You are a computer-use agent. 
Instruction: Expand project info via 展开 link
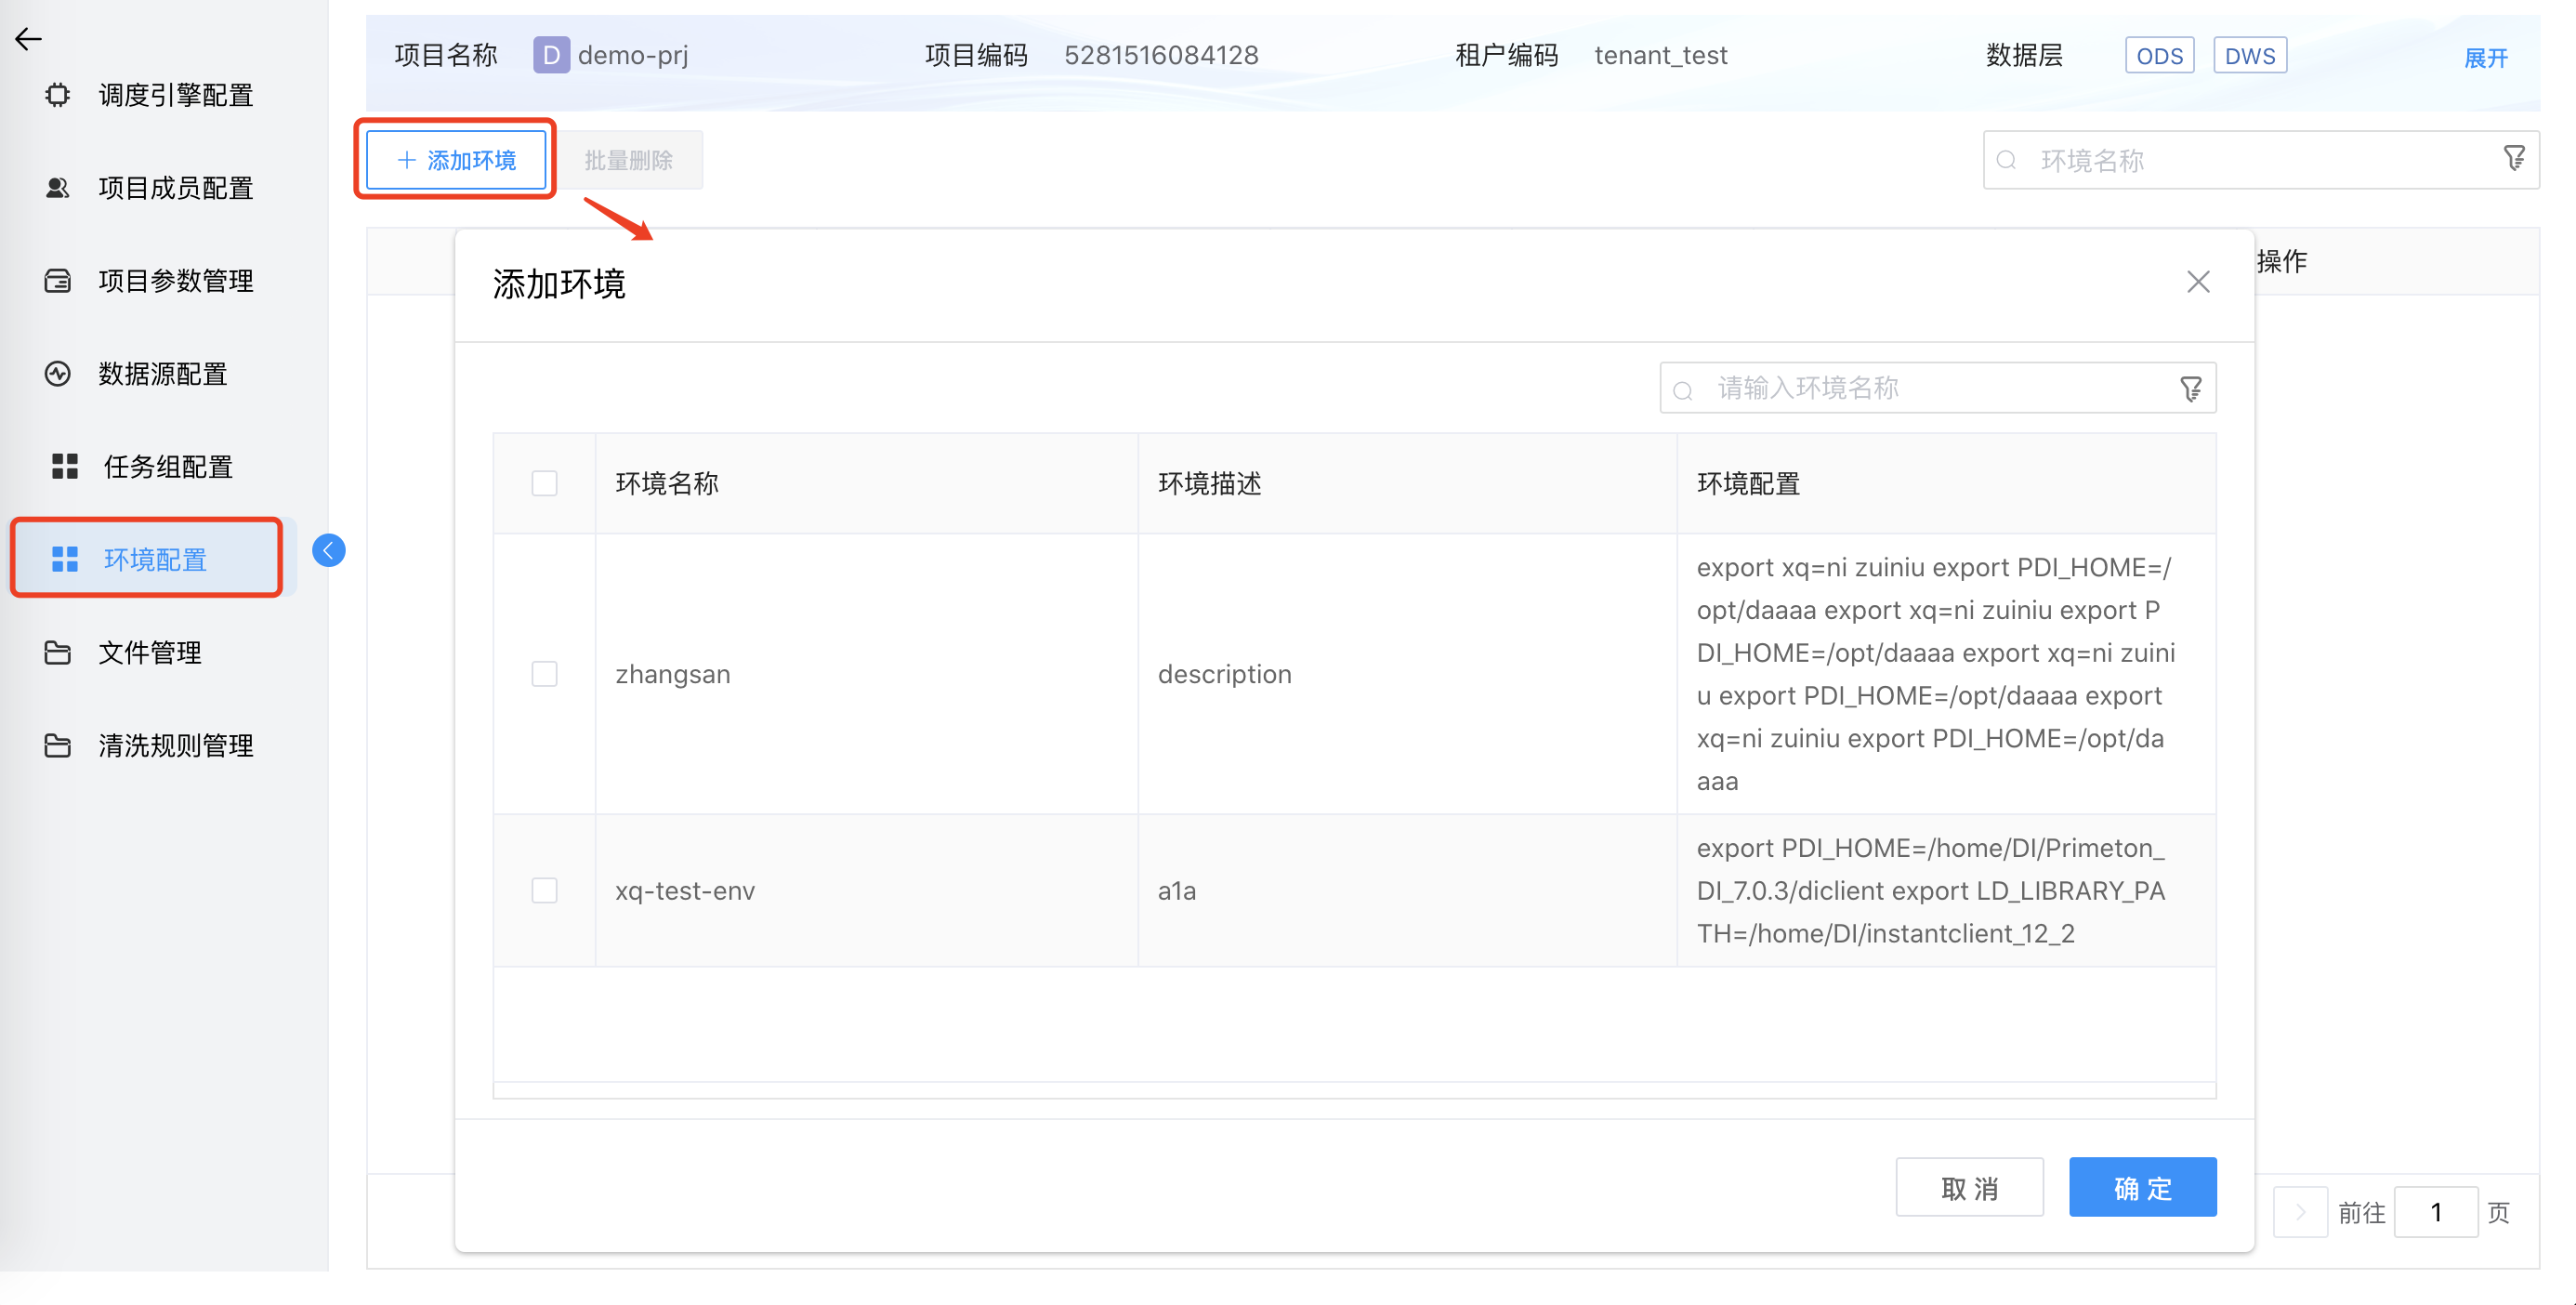coord(2485,58)
